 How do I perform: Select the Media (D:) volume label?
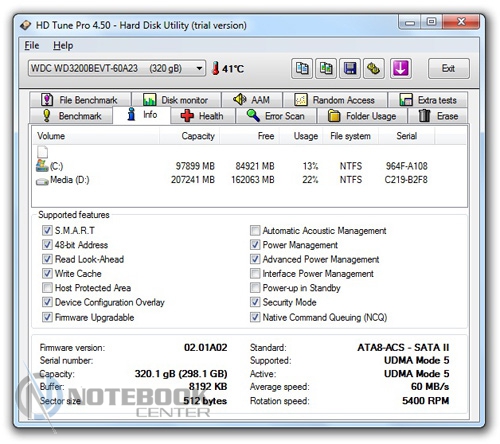(70, 180)
